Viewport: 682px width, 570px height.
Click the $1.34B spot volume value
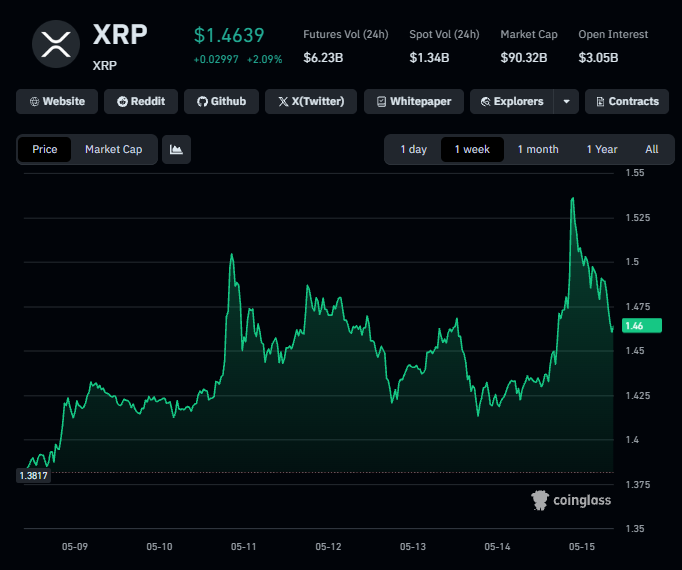tap(429, 57)
